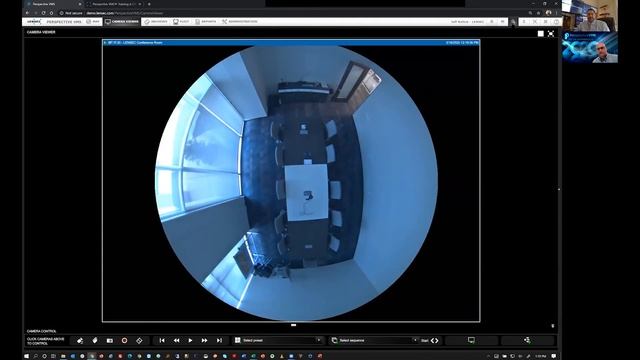
Task: Open a new browser tab
Action: [x=149, y=4]
